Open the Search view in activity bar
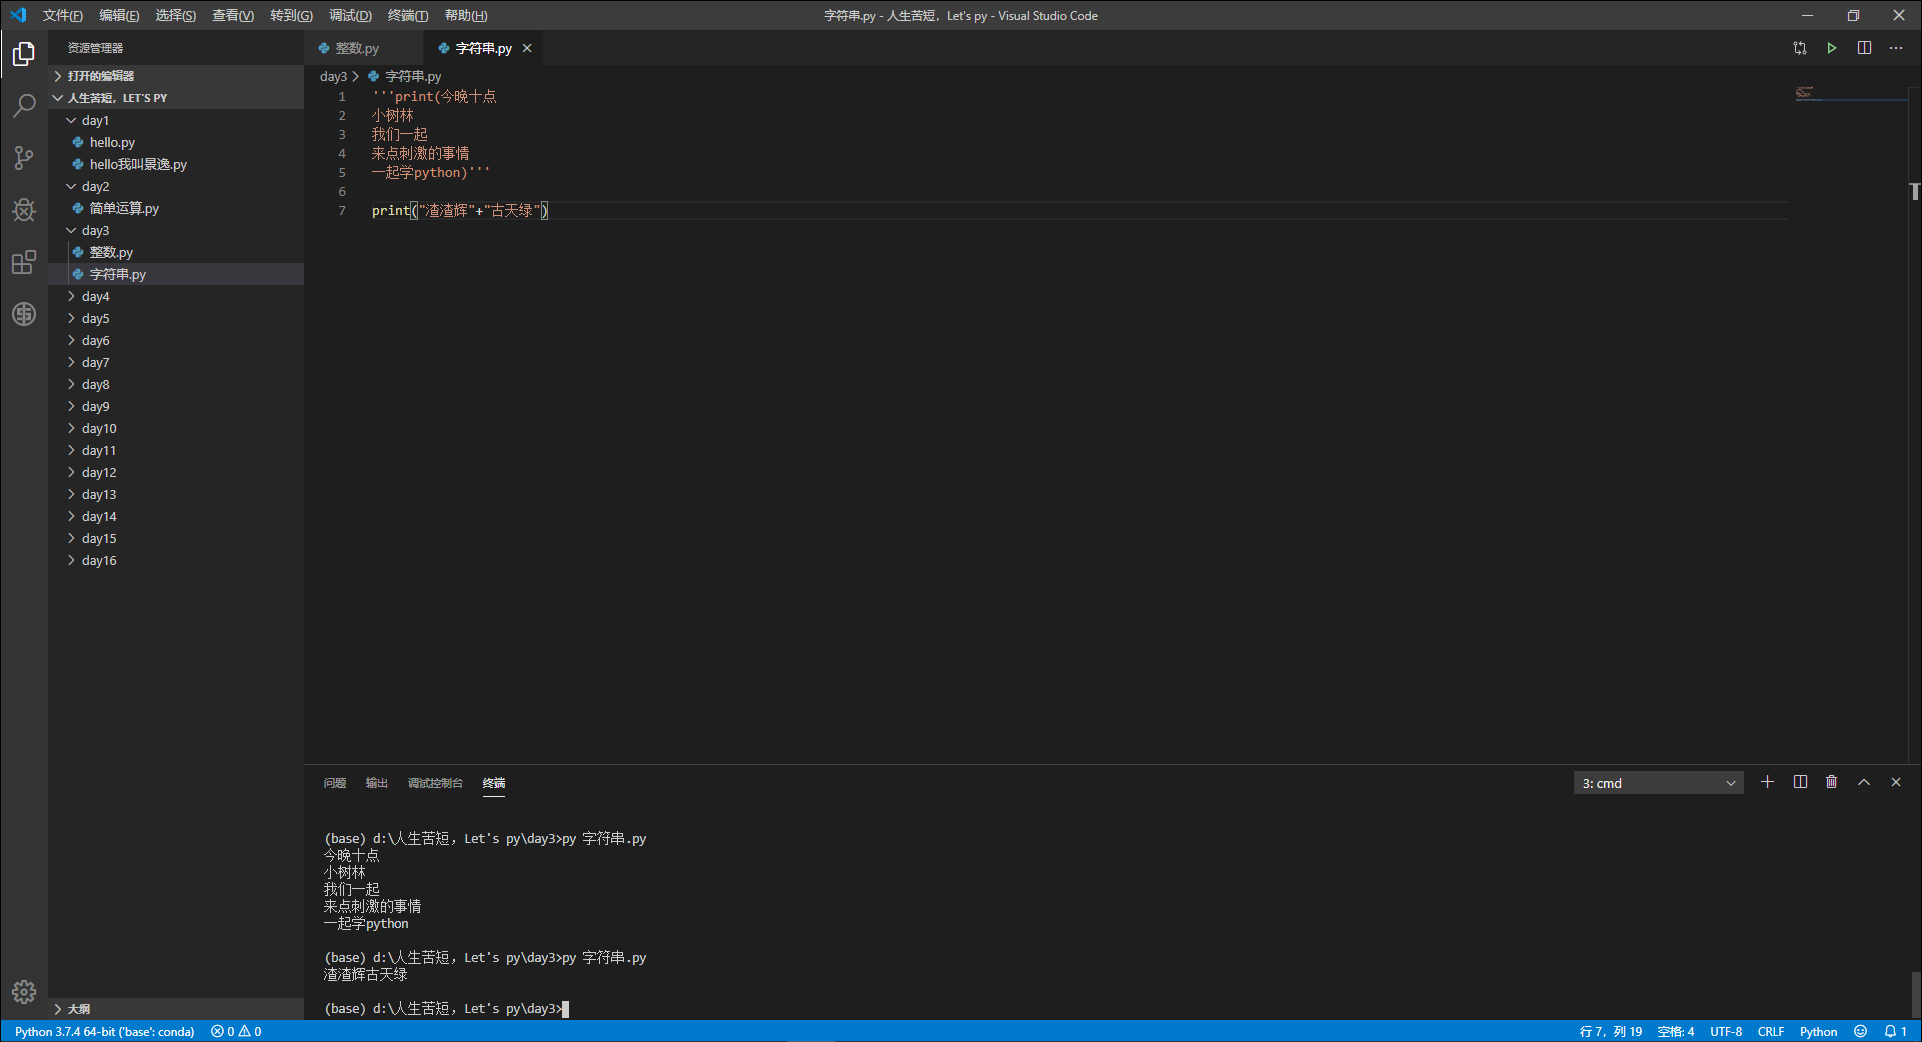Image resolution: width=1922 pixels, height=1042 pixels. [24, 105]
